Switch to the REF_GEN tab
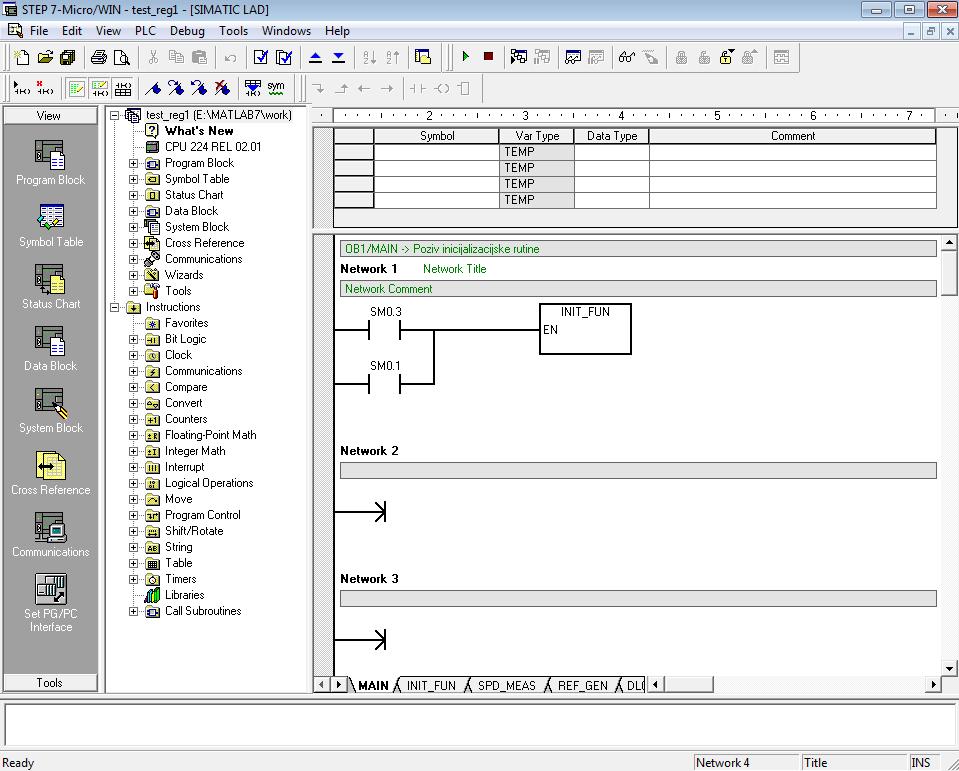The image size is (959, 771). pos(582,685)
